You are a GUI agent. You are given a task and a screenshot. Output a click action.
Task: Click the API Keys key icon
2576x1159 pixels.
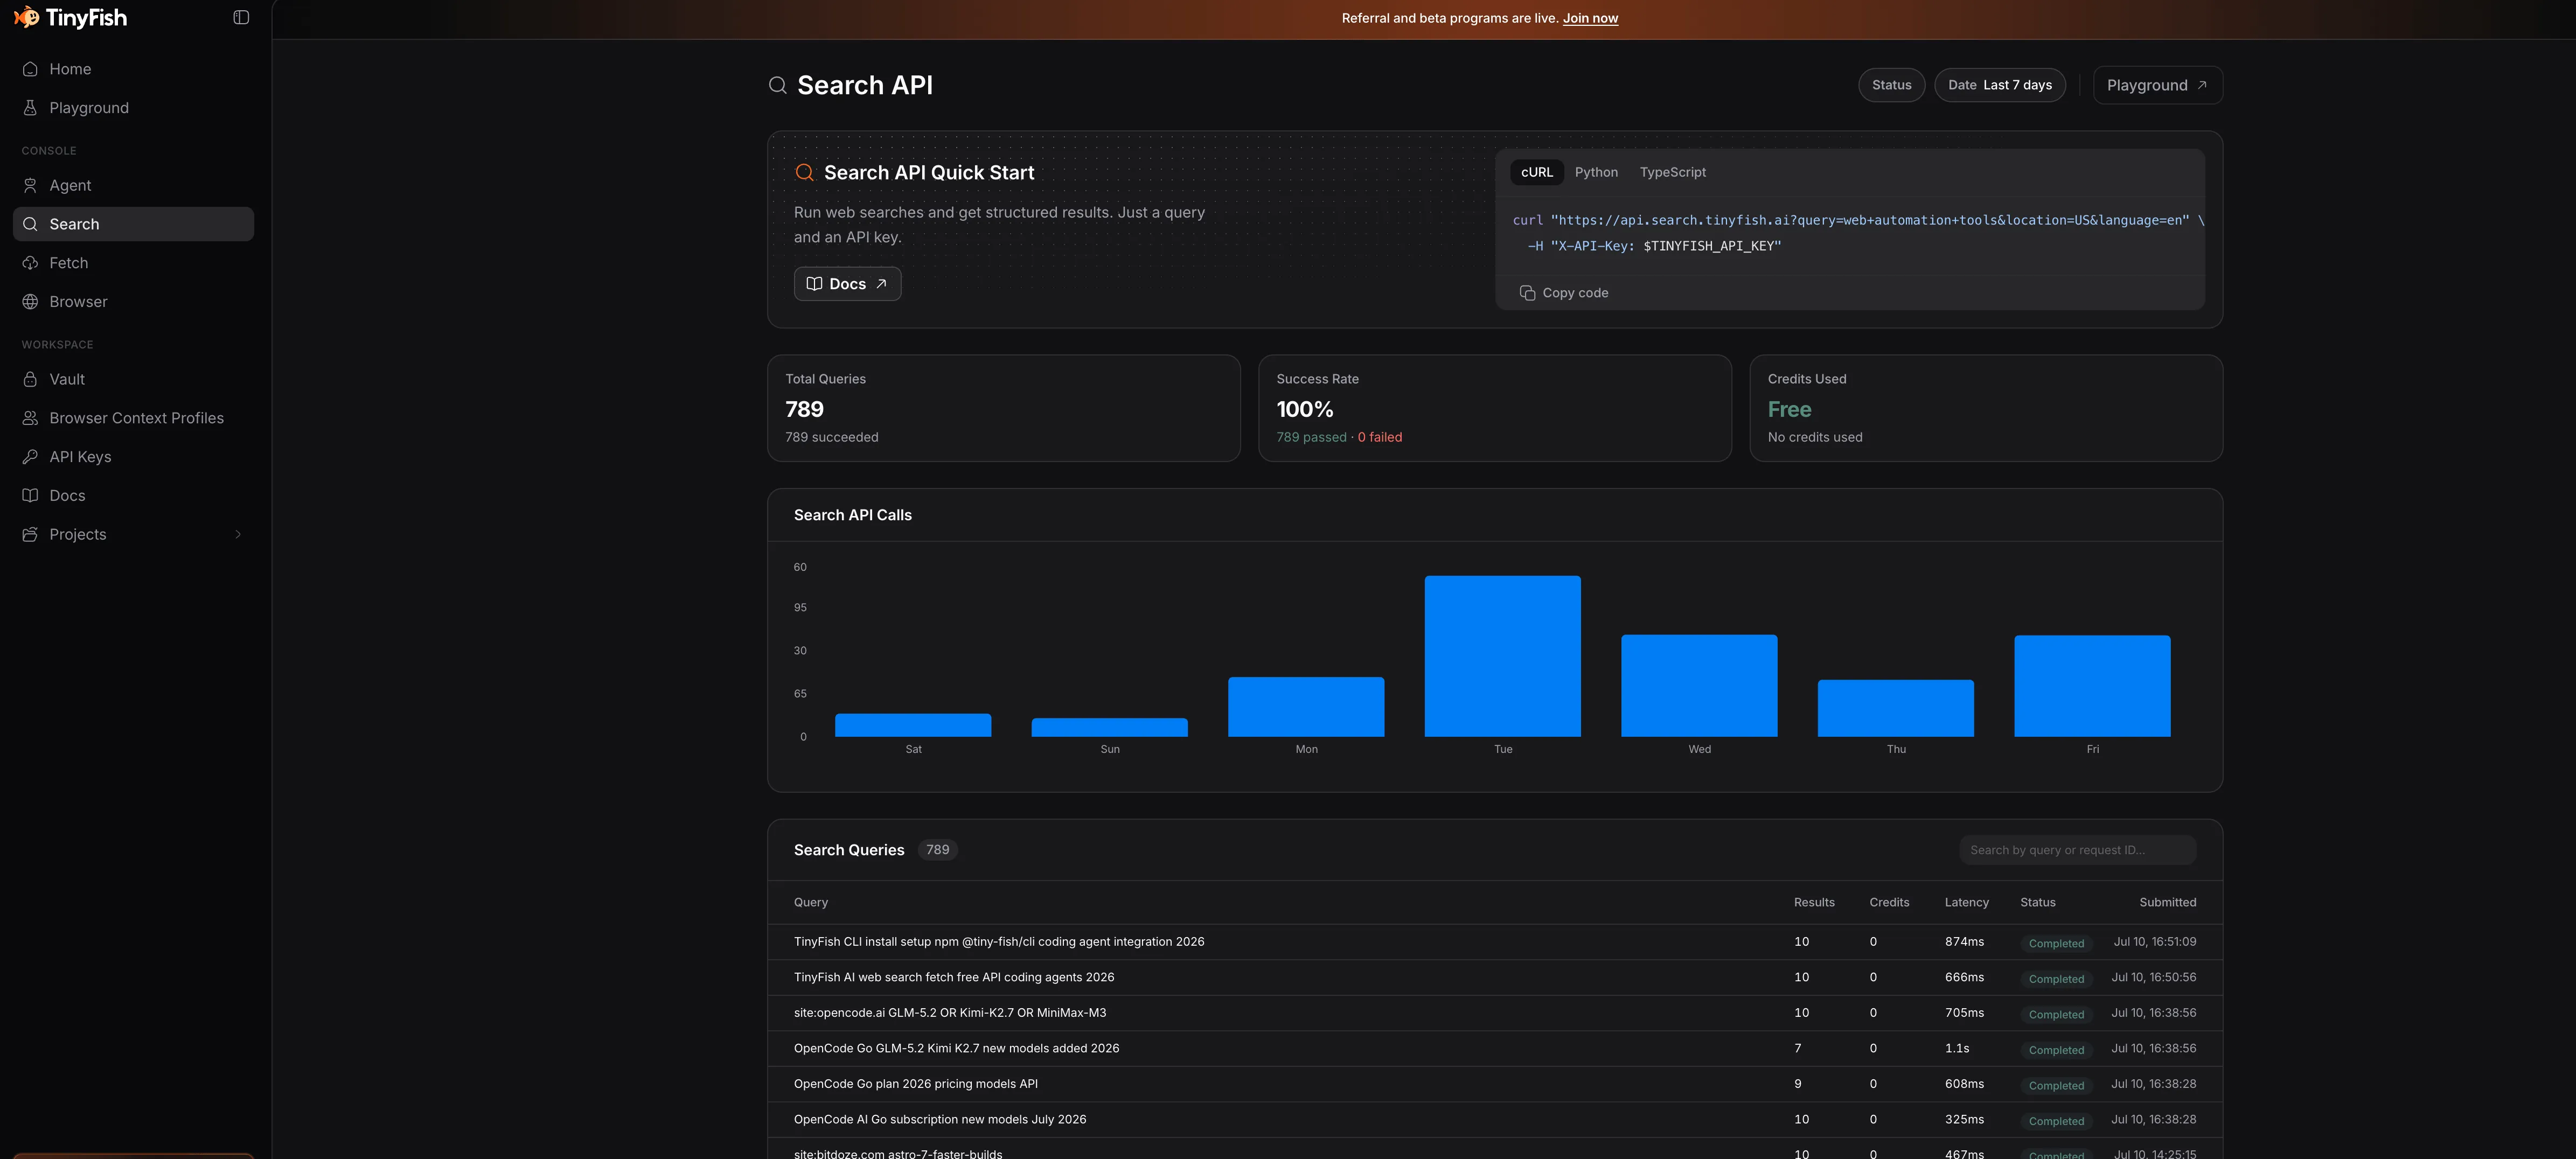click(30, 457)
